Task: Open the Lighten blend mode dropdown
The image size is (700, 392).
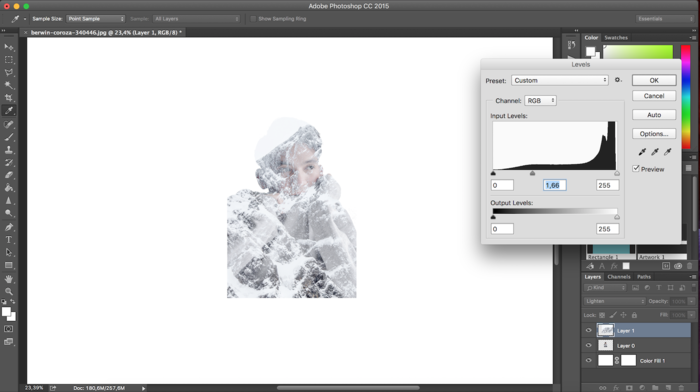Action: point(614,301)
